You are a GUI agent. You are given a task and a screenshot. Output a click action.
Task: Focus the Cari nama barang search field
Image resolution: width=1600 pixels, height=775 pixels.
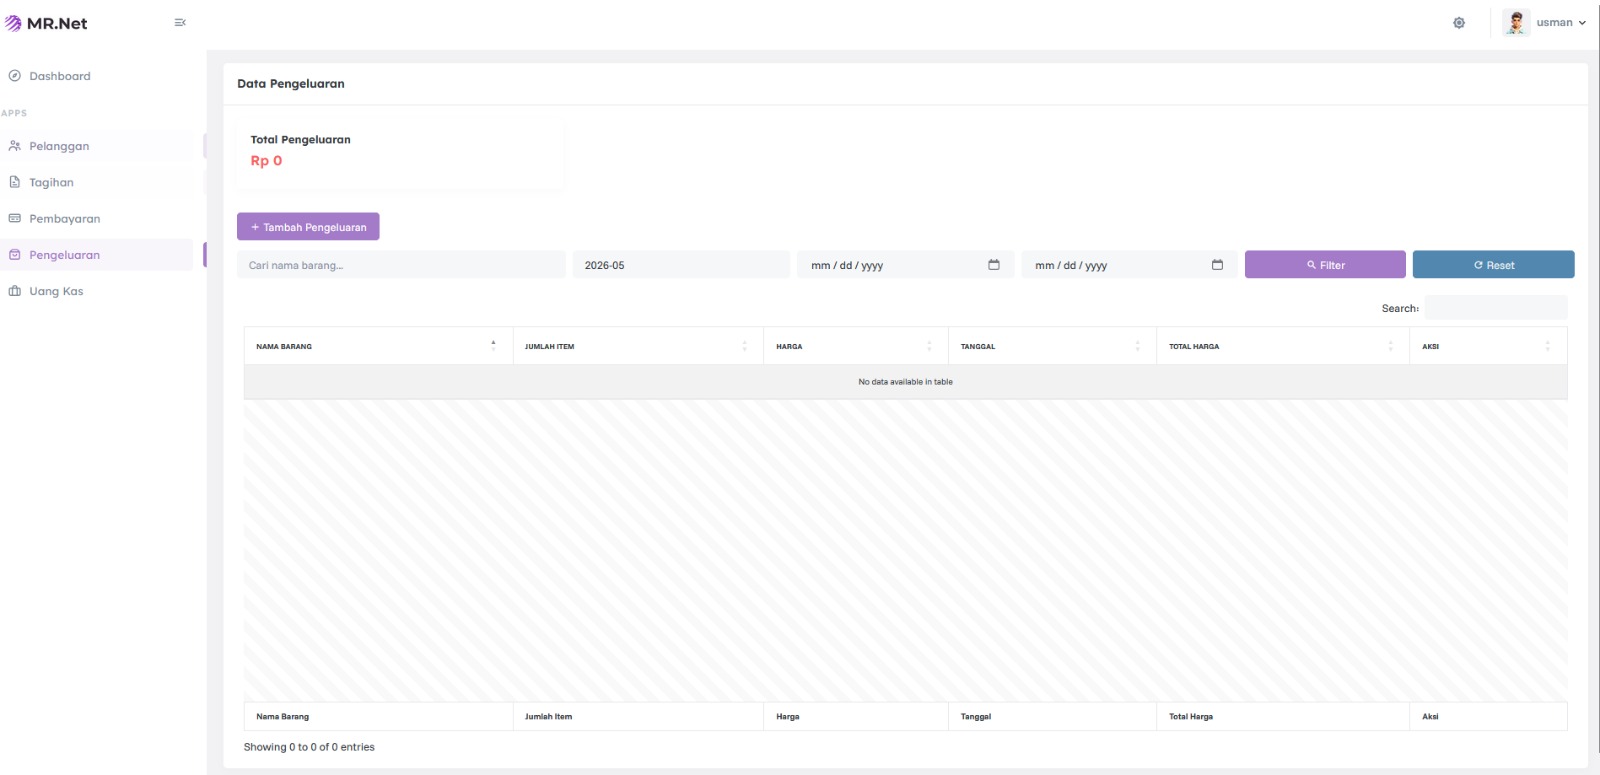(401, 265)
